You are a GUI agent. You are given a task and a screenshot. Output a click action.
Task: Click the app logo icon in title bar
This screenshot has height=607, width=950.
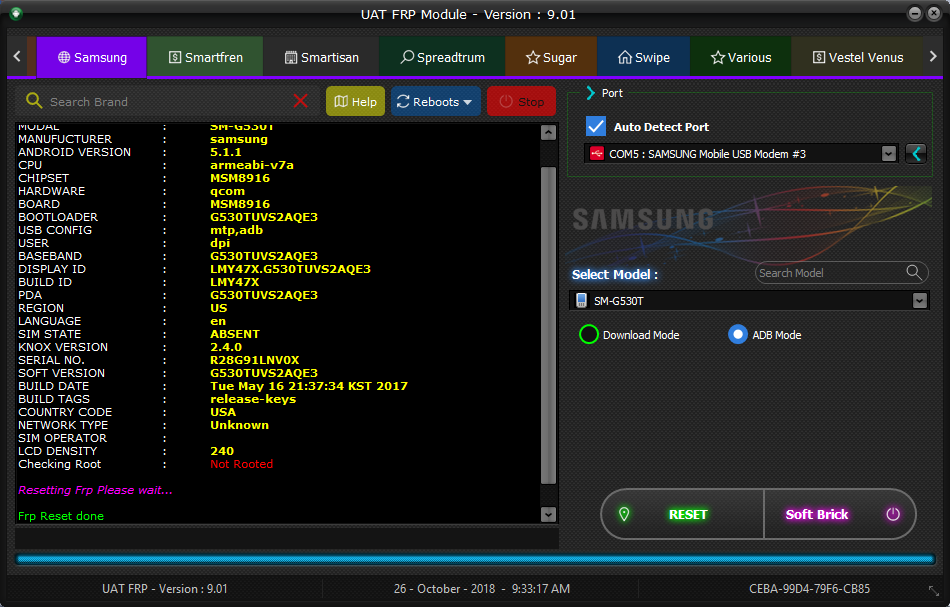coord(16,13)
